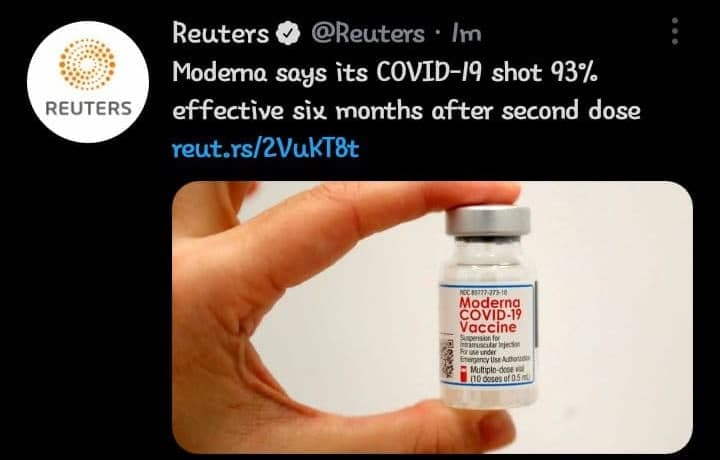Click the red Moderna COVID-19 Vaccine label
The image size is (720, 460).
click(x=490, y=315)
